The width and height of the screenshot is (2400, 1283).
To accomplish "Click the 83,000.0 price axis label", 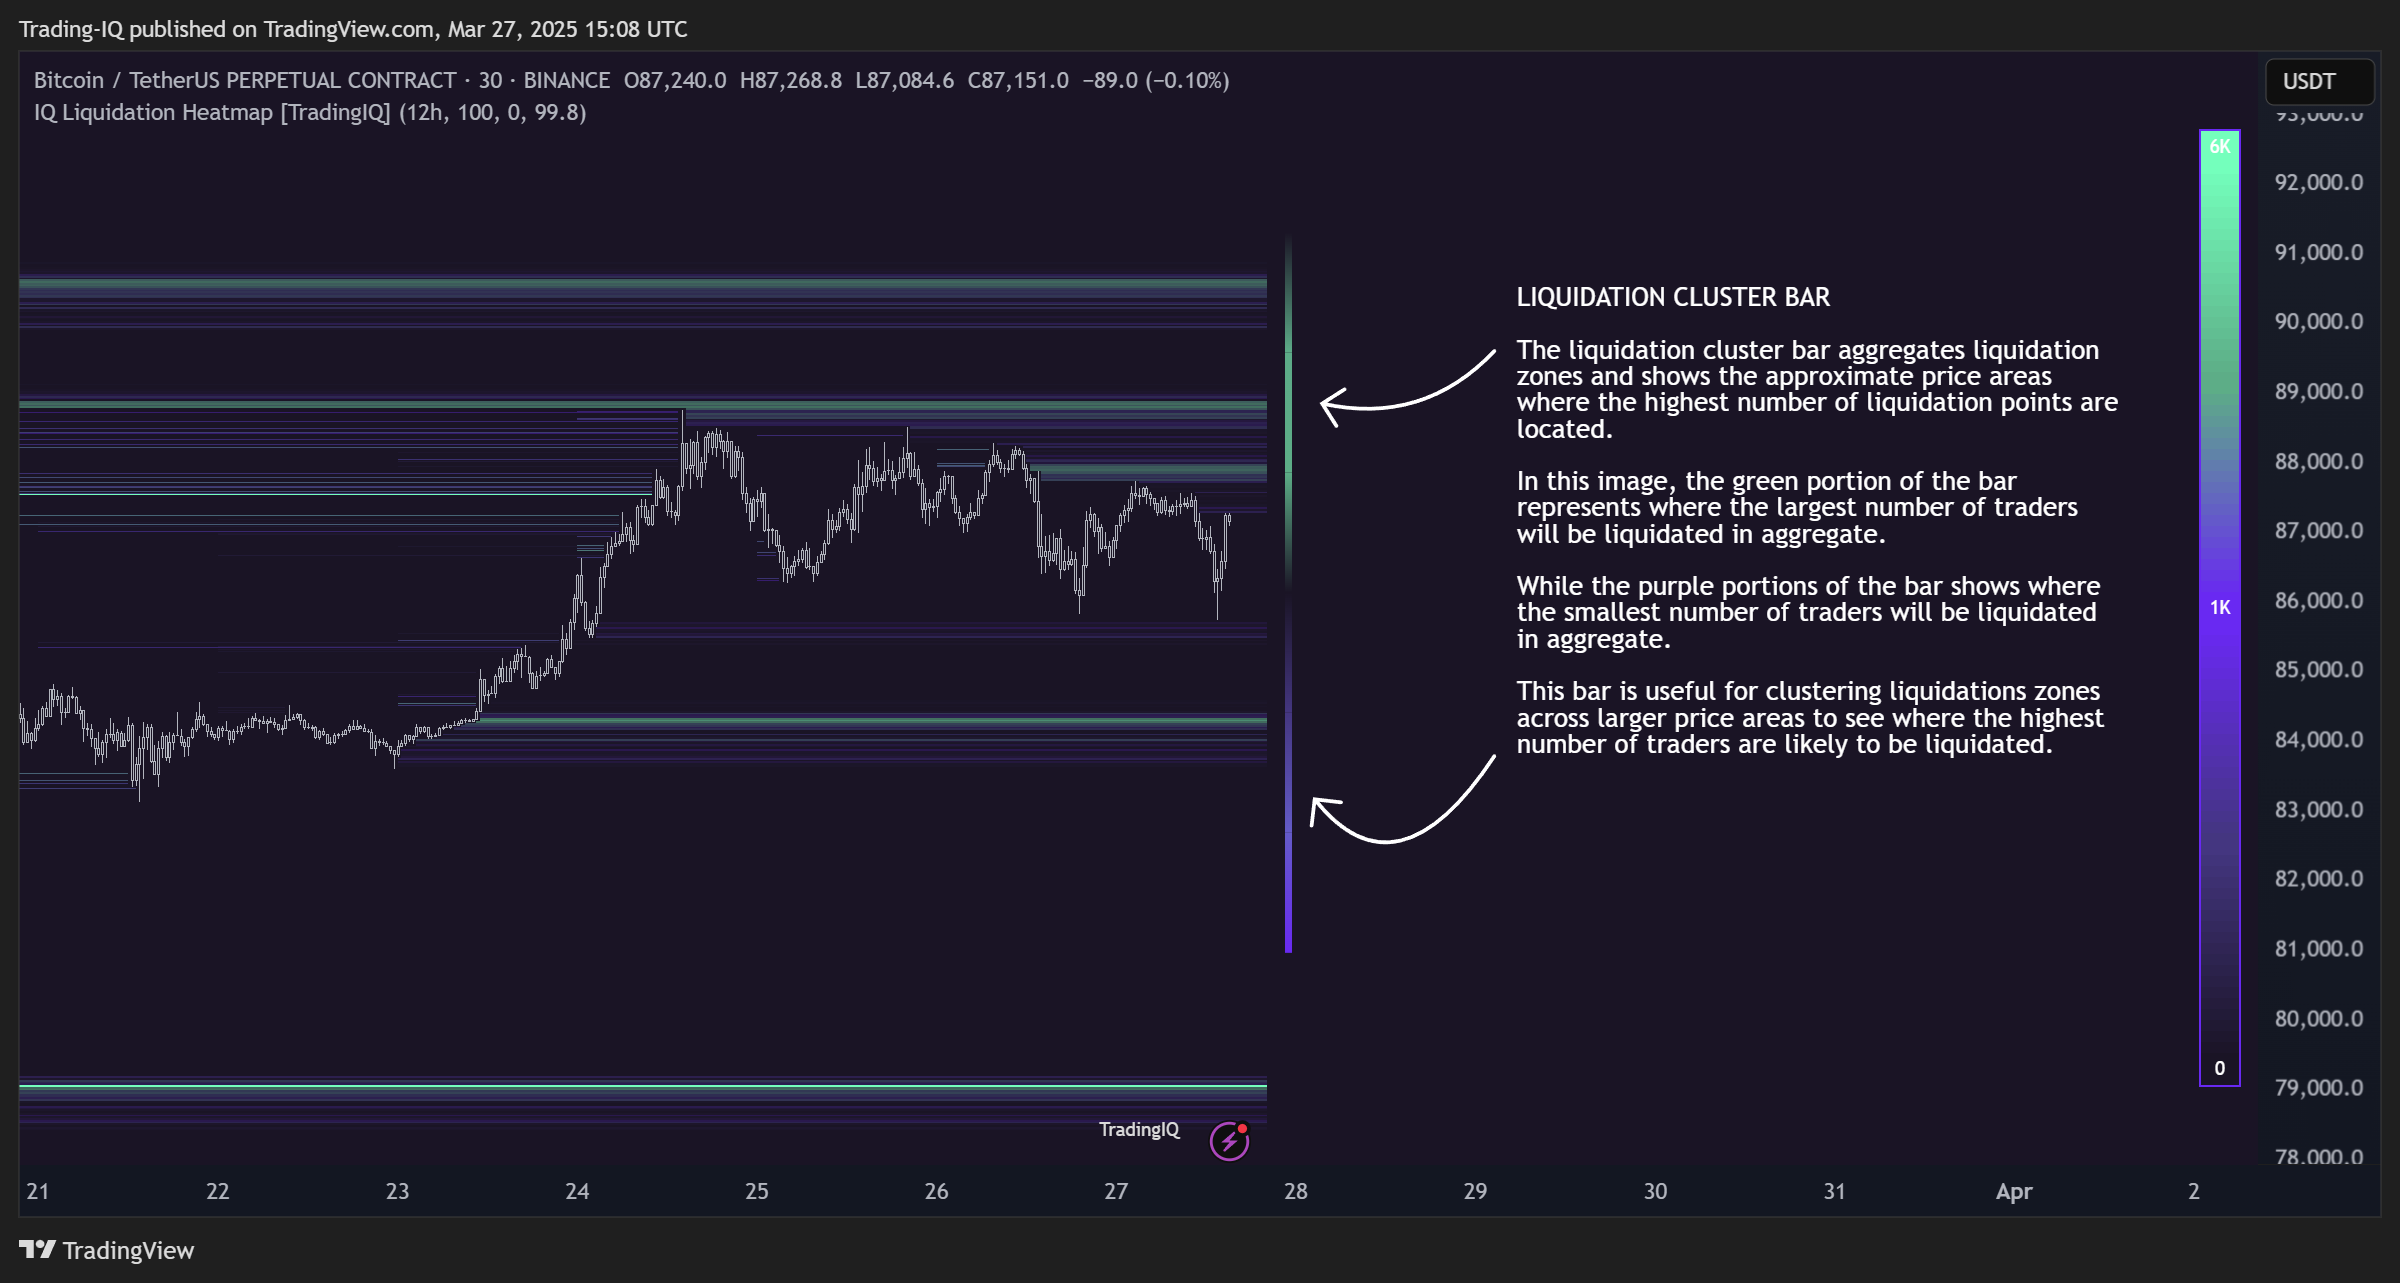I will point(2319,809).
